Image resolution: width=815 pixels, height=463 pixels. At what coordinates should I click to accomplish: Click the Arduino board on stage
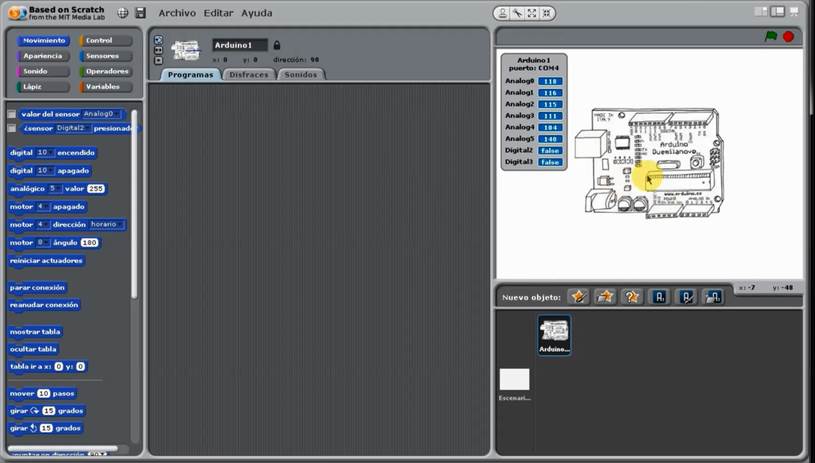[650, 163]
